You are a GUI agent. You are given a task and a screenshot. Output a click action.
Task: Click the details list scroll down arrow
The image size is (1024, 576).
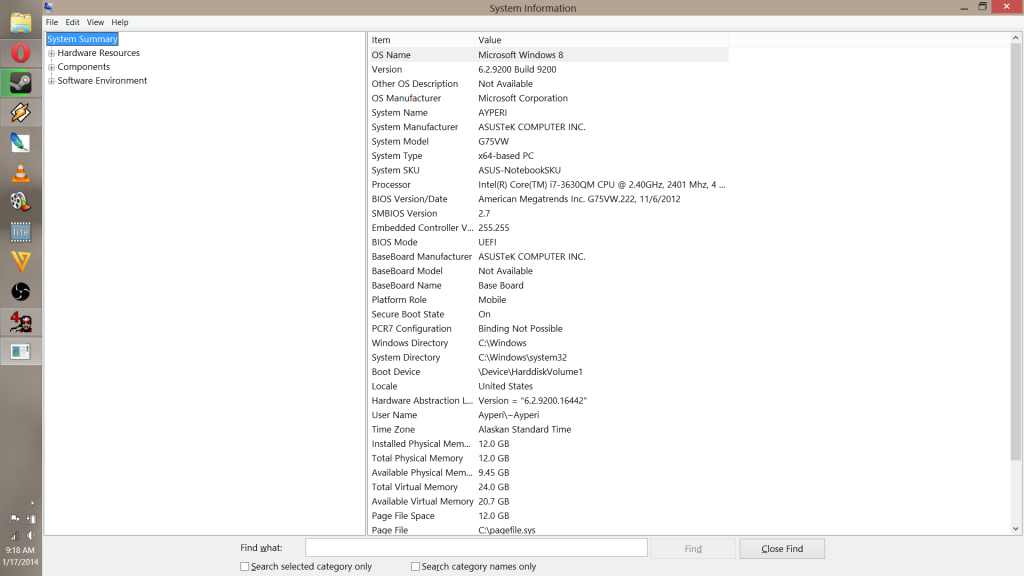pyautogui.click(x=1016, y=529)
